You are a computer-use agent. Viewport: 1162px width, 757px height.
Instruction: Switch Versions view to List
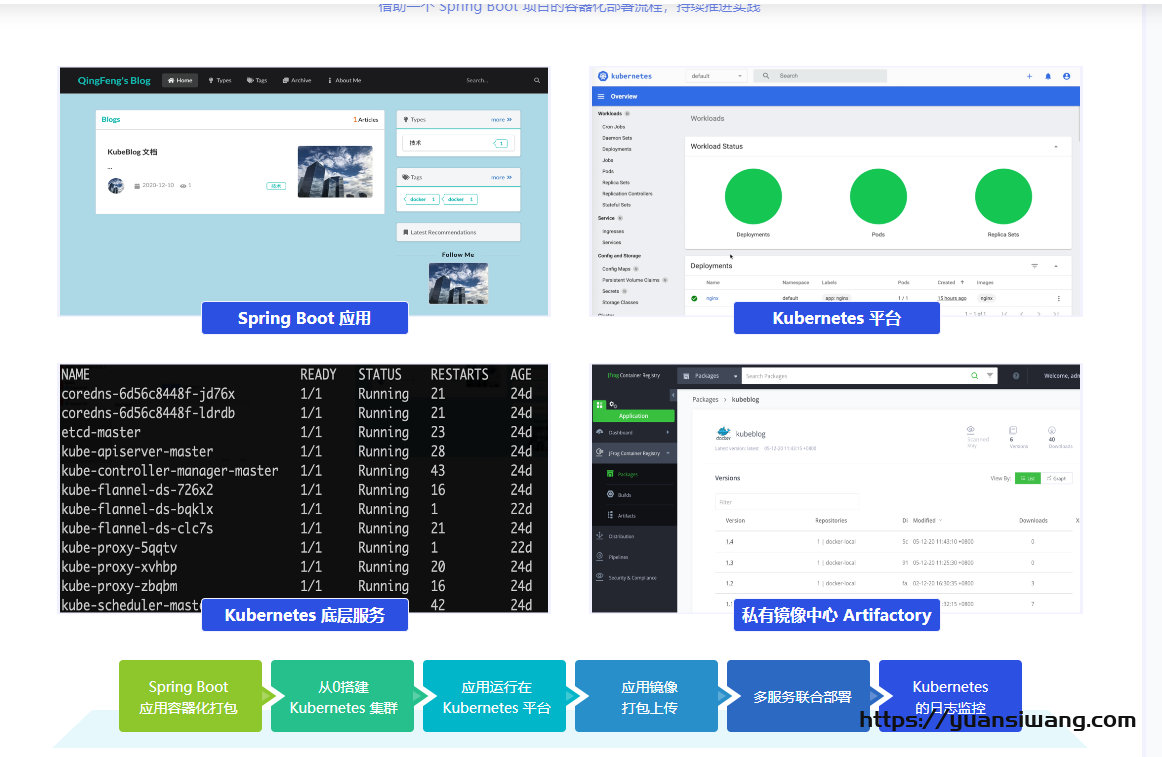(x=1028, y=478)
